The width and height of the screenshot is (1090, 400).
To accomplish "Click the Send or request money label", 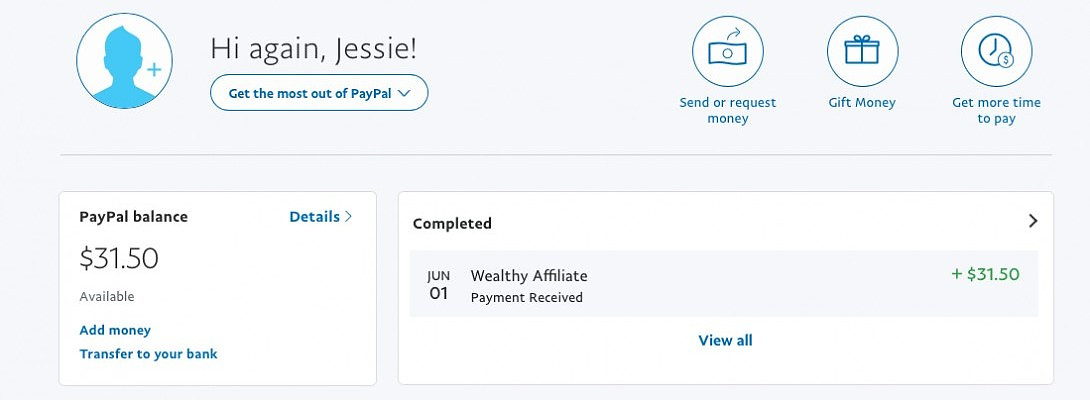I will click(727, 110).
